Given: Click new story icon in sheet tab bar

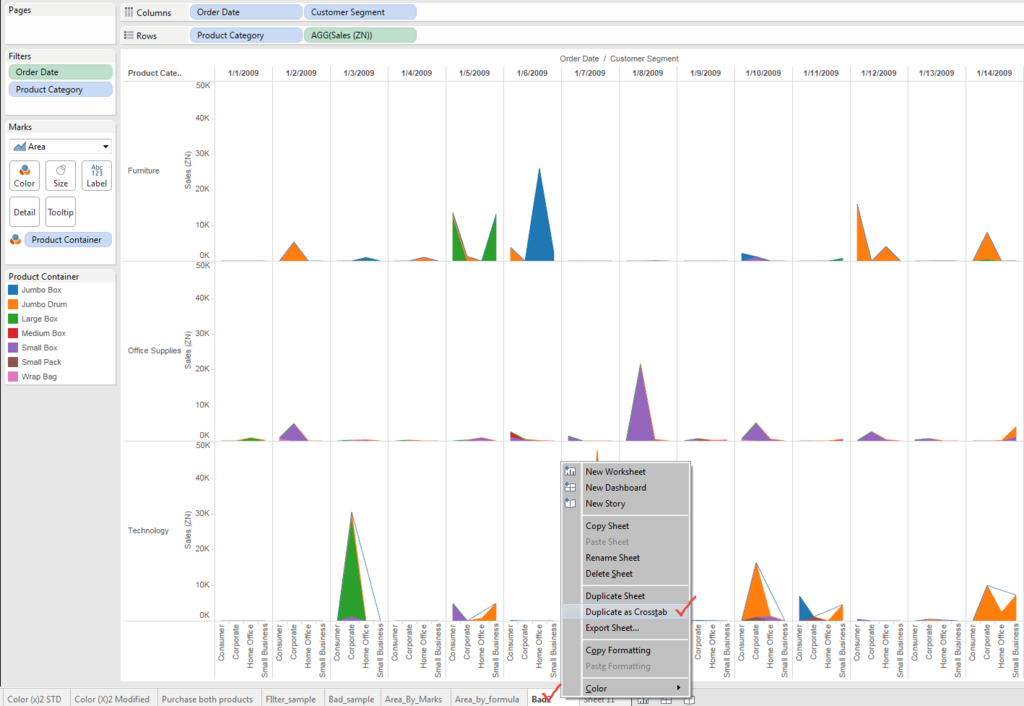Looking at the screenshot, I should click(688, 700).
